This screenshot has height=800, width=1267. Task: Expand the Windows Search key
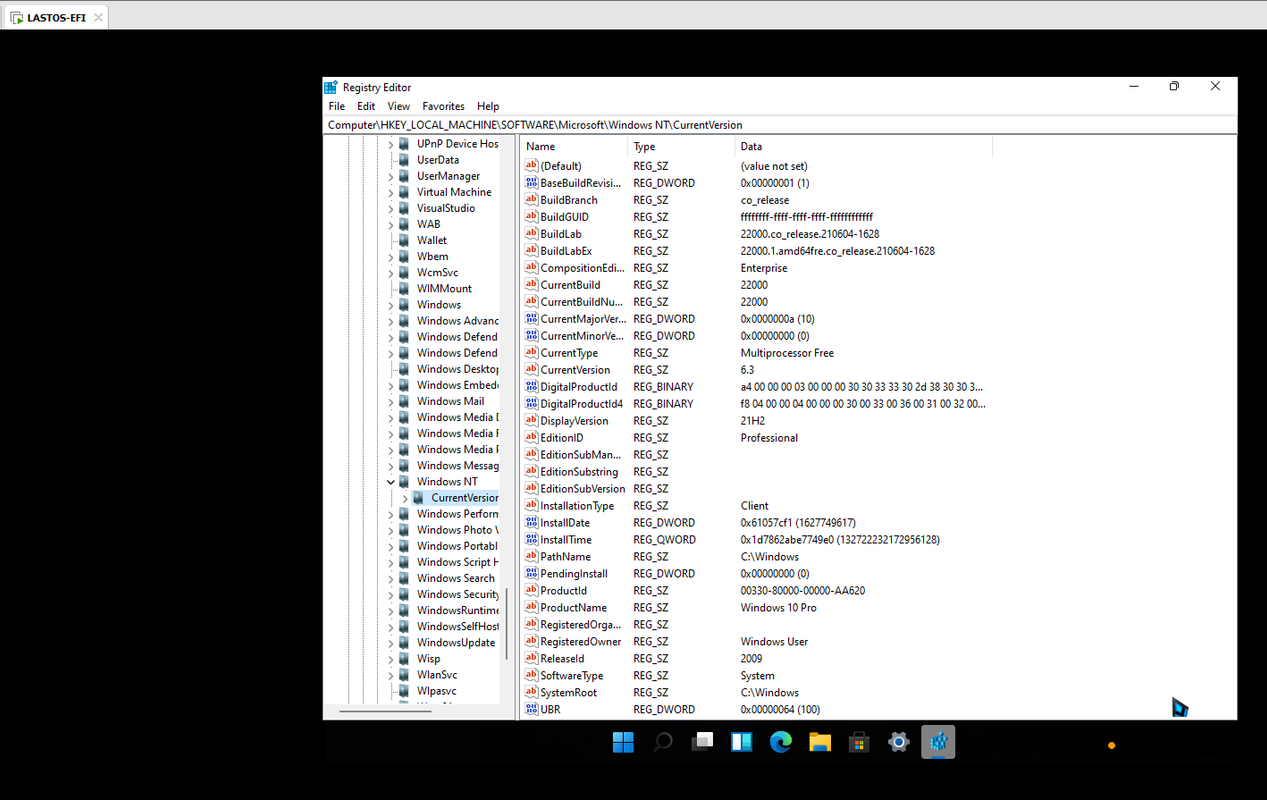pyautogui.click(x=391, y=578)
